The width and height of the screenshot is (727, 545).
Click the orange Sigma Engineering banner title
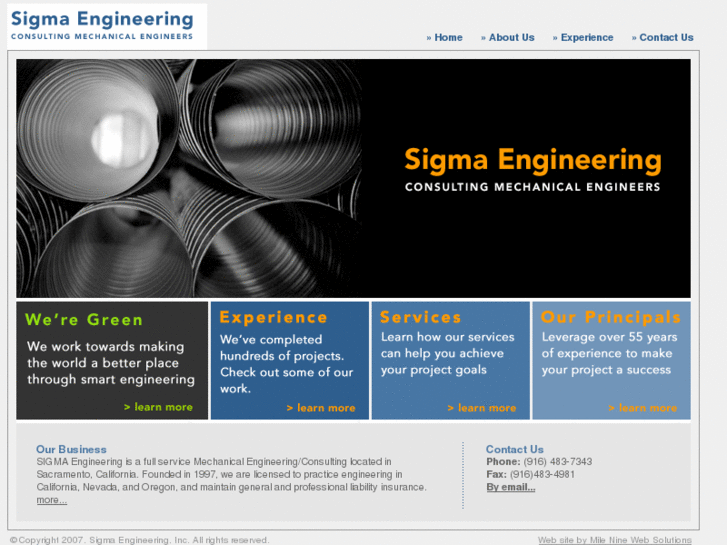click(x=533, y=160)
